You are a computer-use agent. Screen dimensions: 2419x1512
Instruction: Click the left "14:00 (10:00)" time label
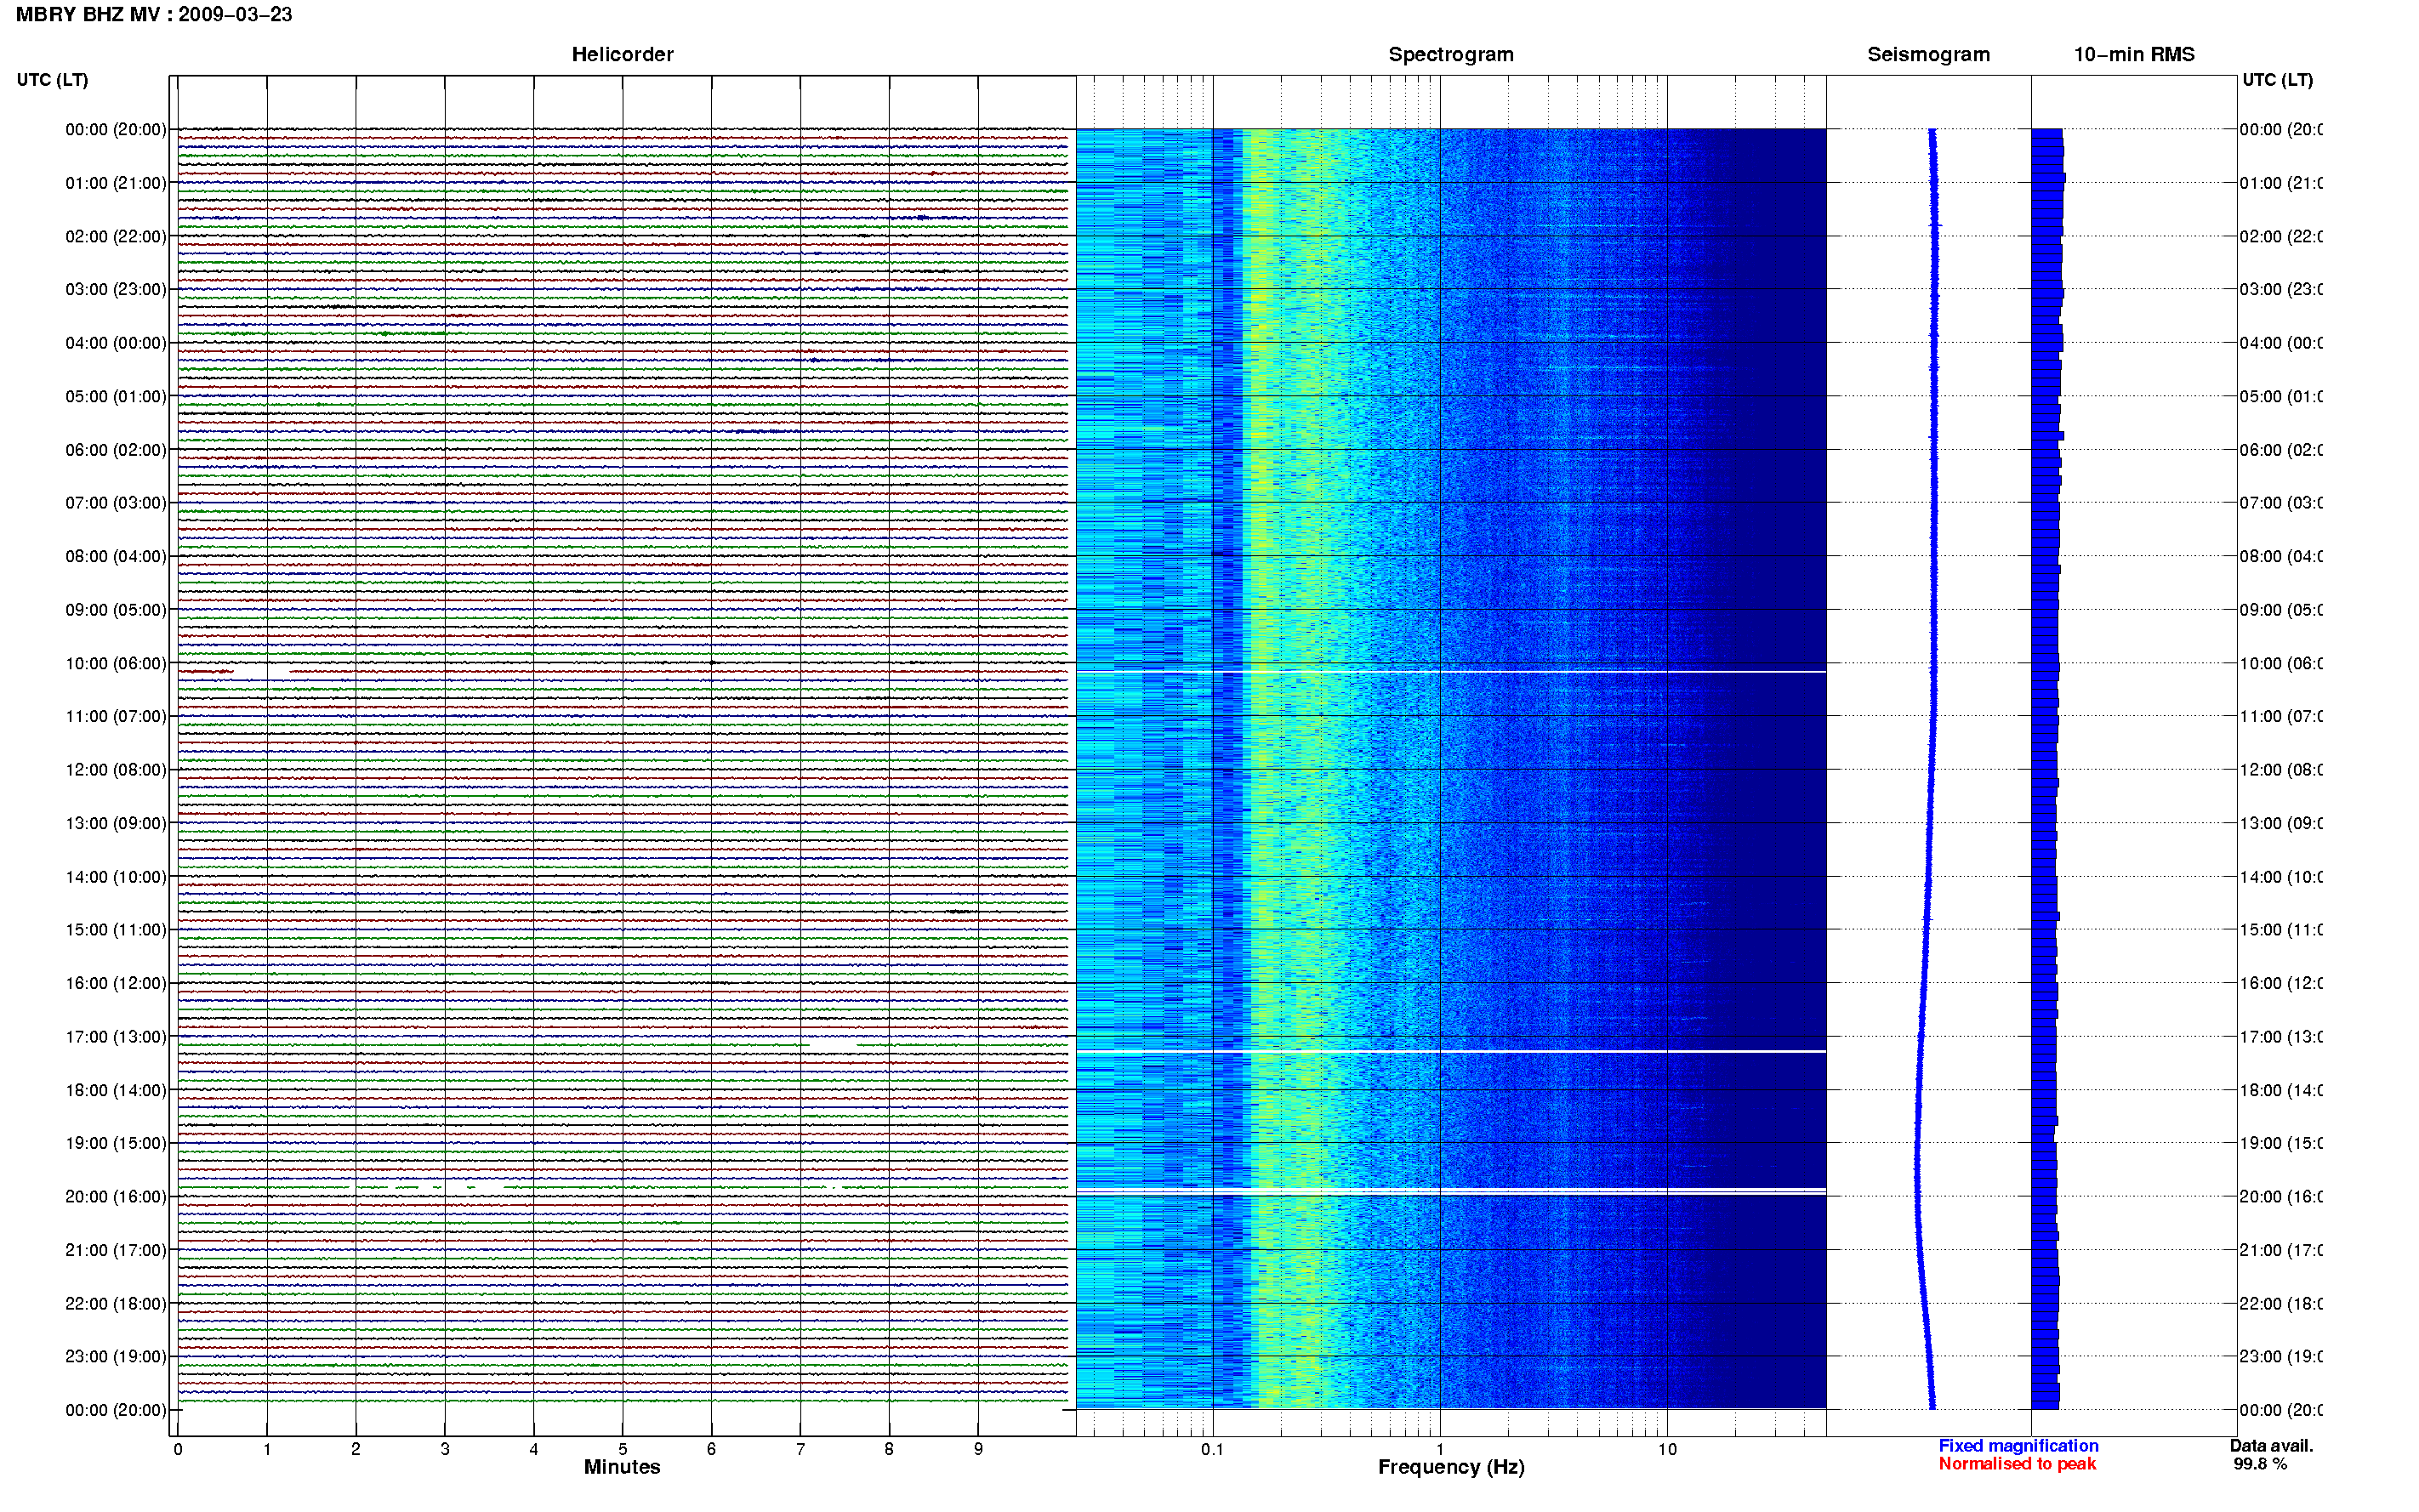(x=116, y=877)
